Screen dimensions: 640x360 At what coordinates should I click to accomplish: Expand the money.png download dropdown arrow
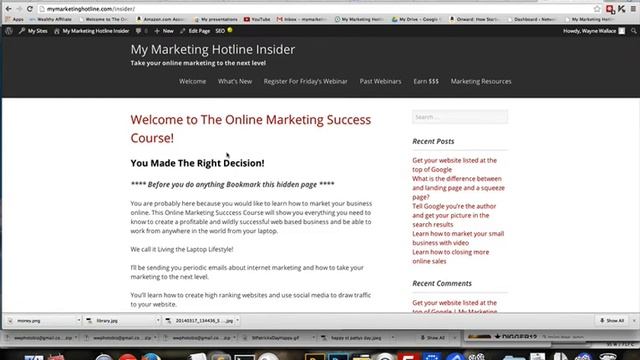78,321
